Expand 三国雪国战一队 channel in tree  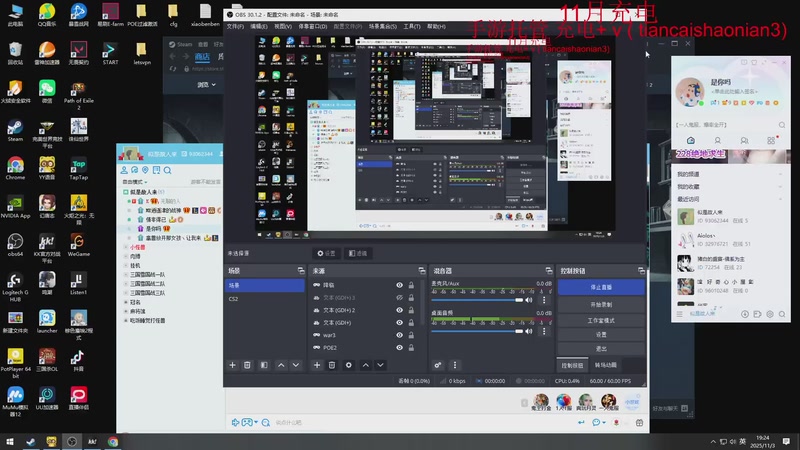(x=126, y=274)
